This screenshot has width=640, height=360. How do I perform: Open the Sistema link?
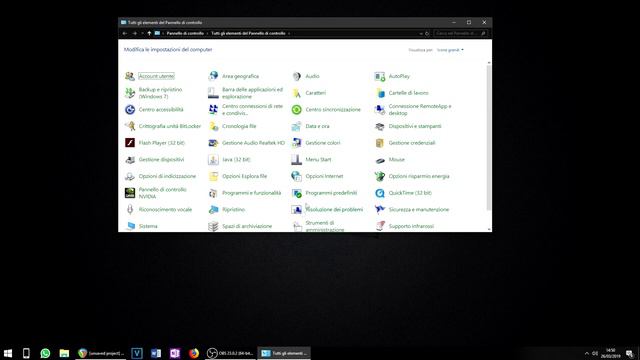(148, 226)
